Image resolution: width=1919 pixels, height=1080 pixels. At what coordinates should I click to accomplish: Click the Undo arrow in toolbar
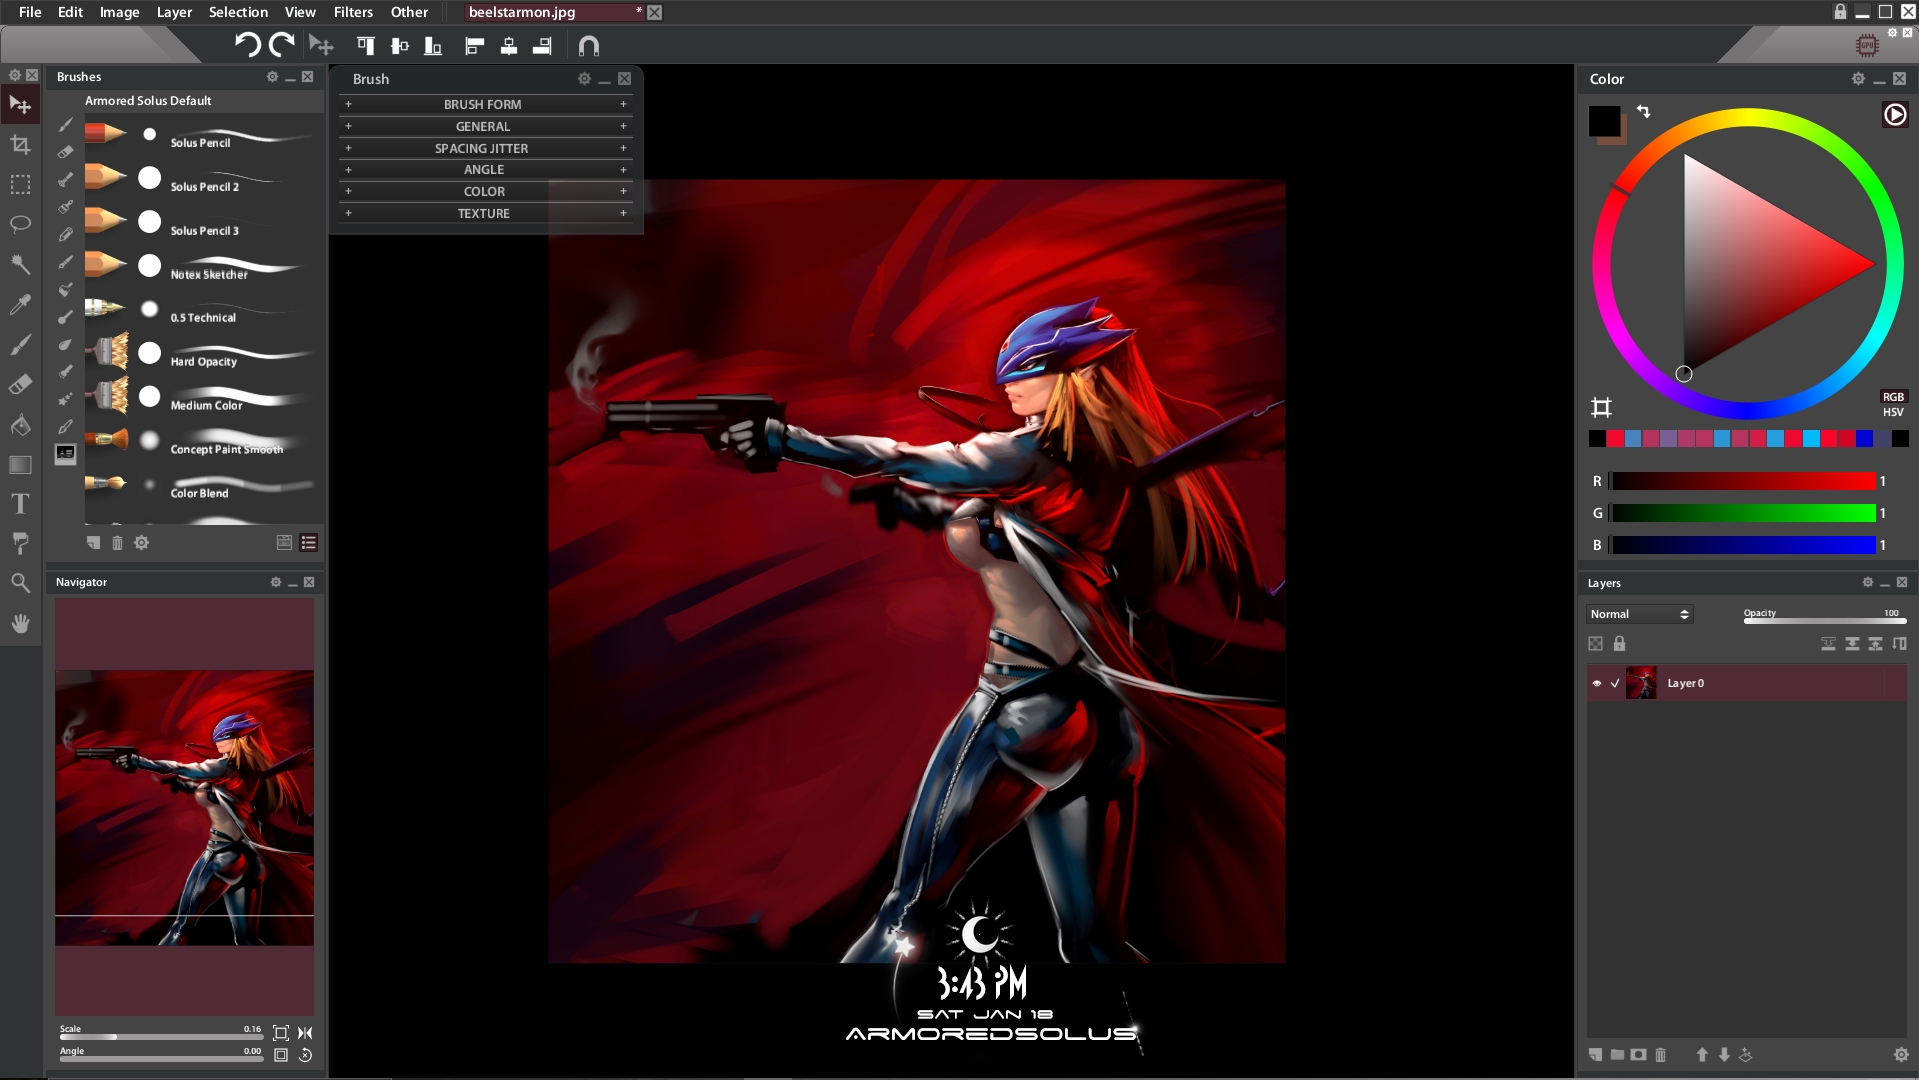click(247, 45)
